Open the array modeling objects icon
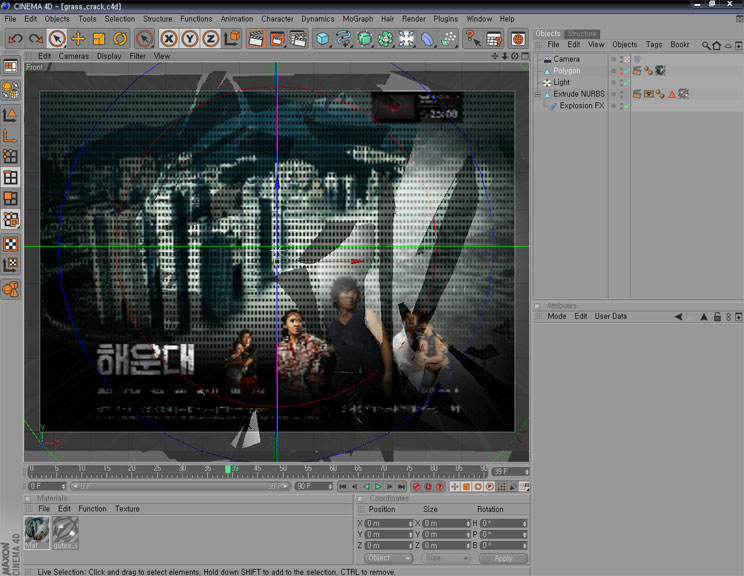 click(385, 38)
